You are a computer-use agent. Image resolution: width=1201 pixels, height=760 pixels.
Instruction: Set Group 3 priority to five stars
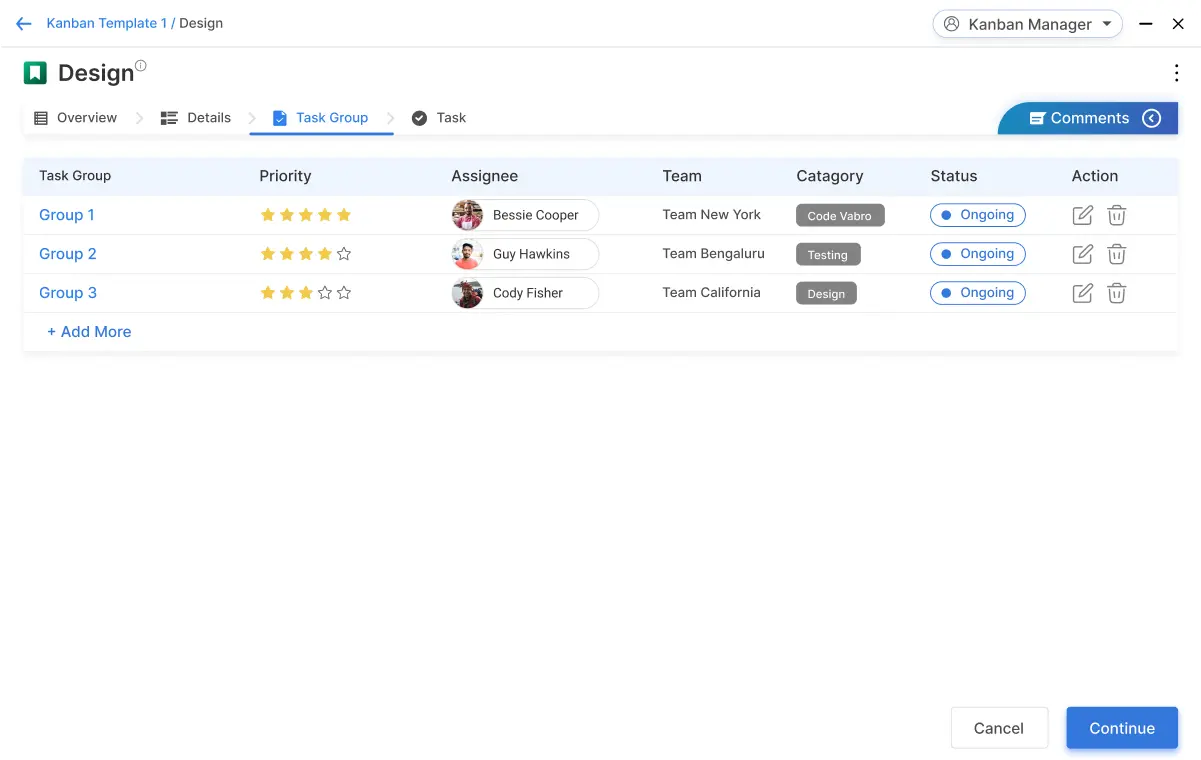tap(344, 293)
